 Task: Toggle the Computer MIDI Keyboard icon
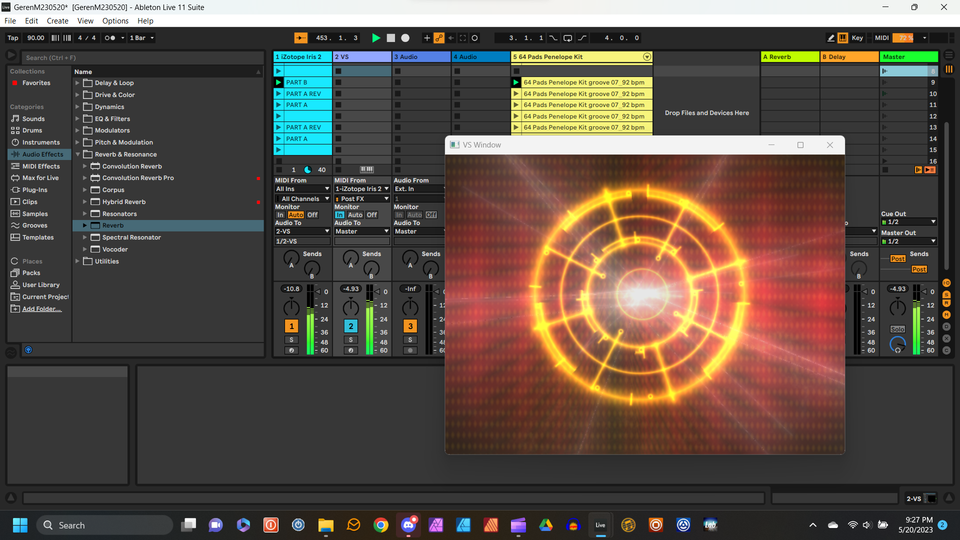click(x=843, y=38)
